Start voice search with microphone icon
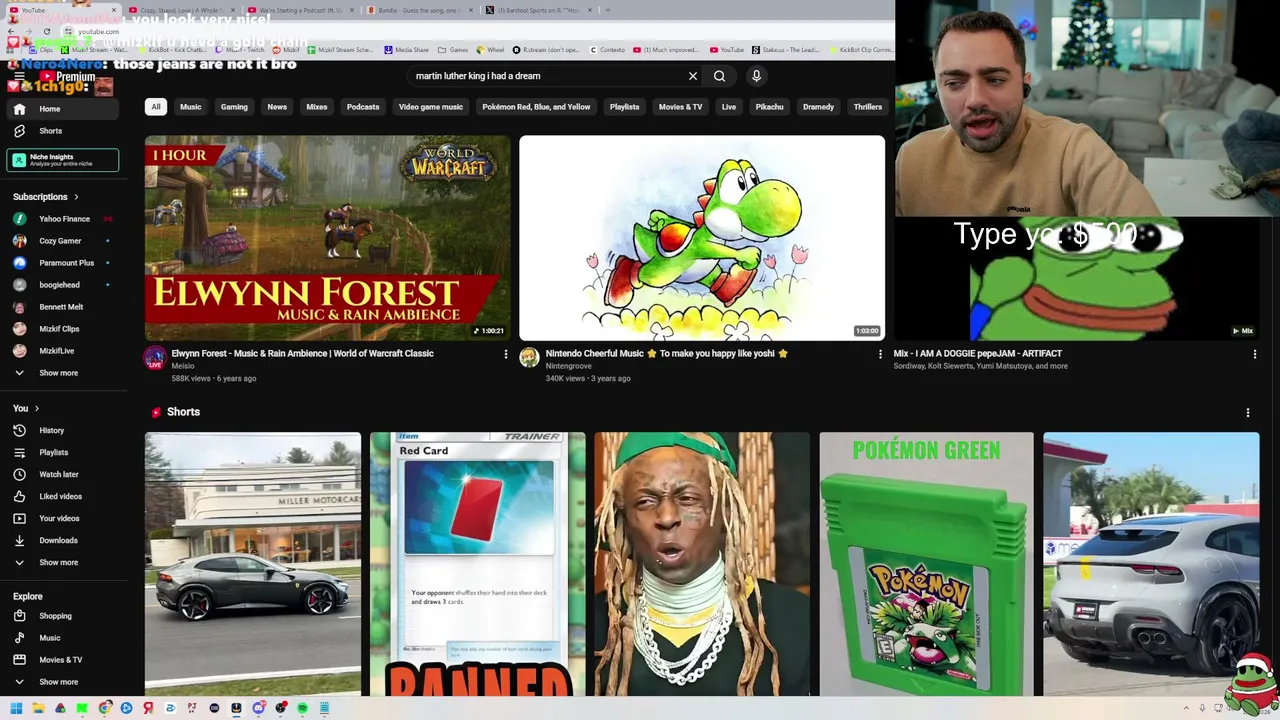 756,76
